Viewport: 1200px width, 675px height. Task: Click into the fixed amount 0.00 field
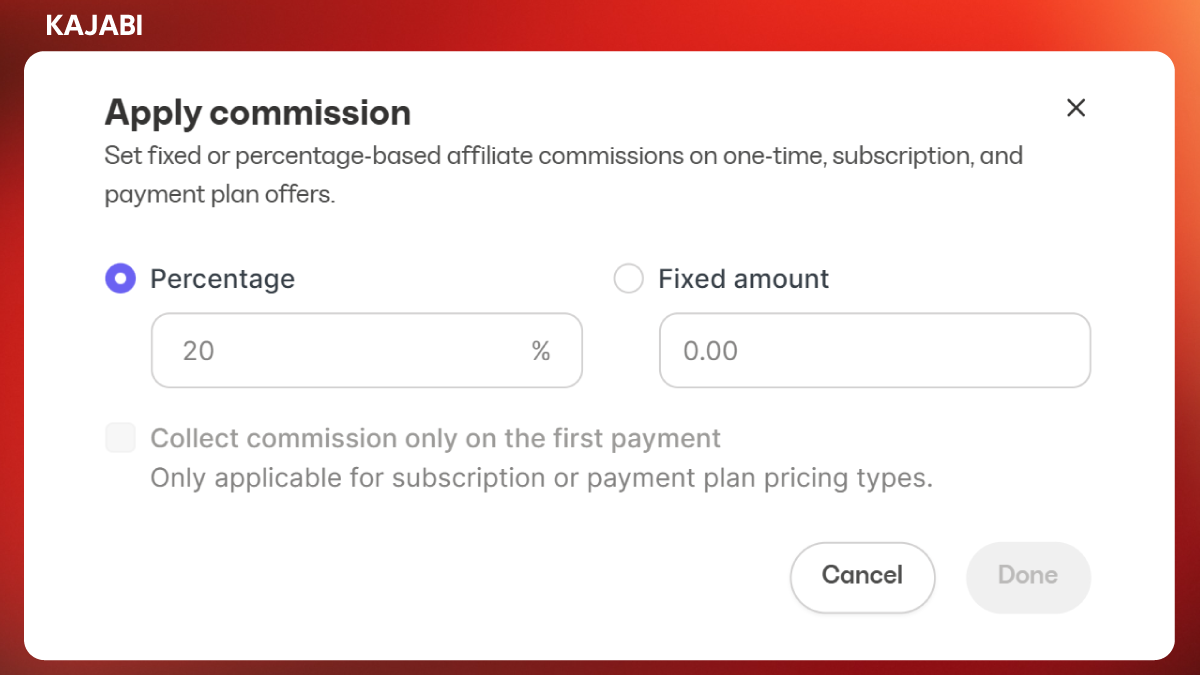874,351
